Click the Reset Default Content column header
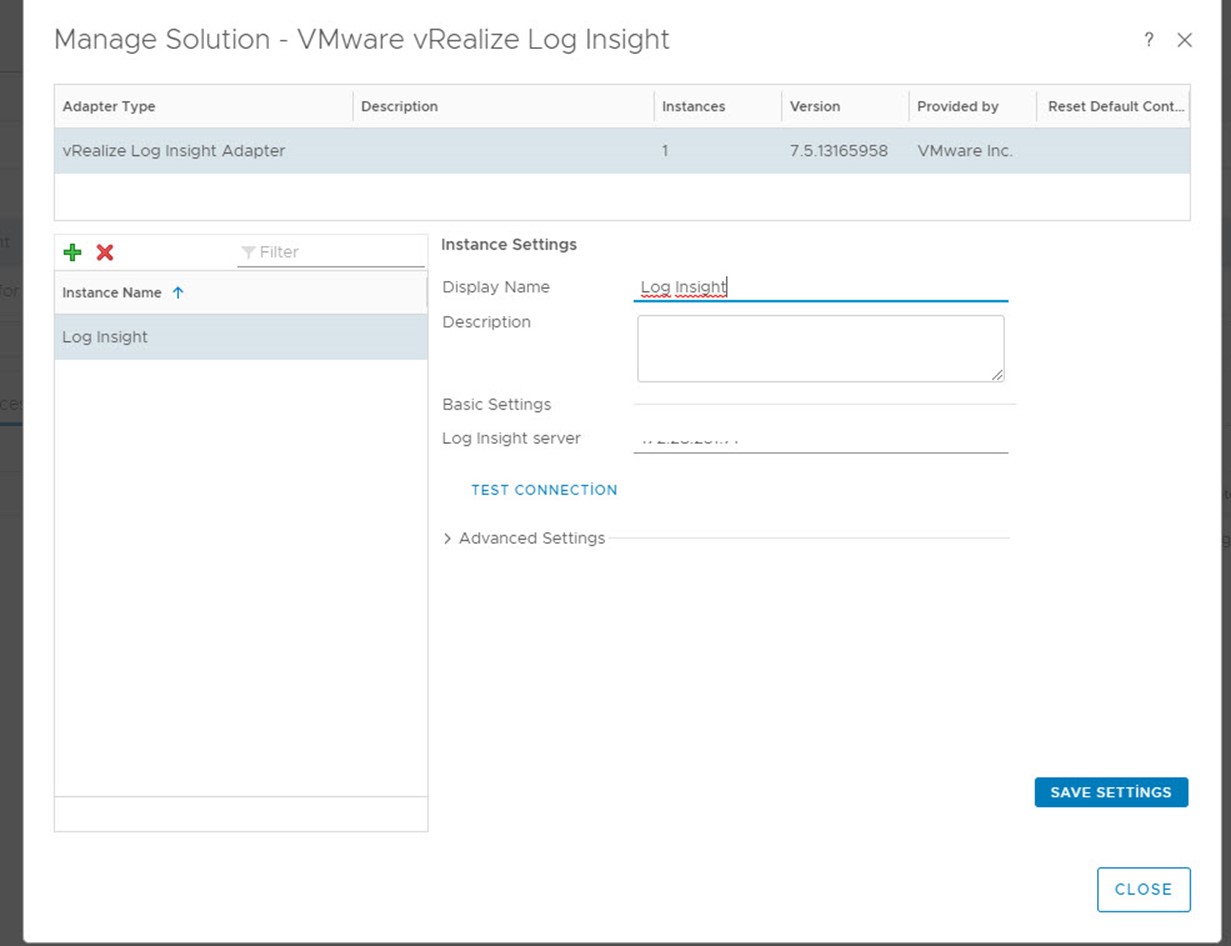Viewport: 1231px width, 946px height. pyautogui.click(x=1114, y=106)
